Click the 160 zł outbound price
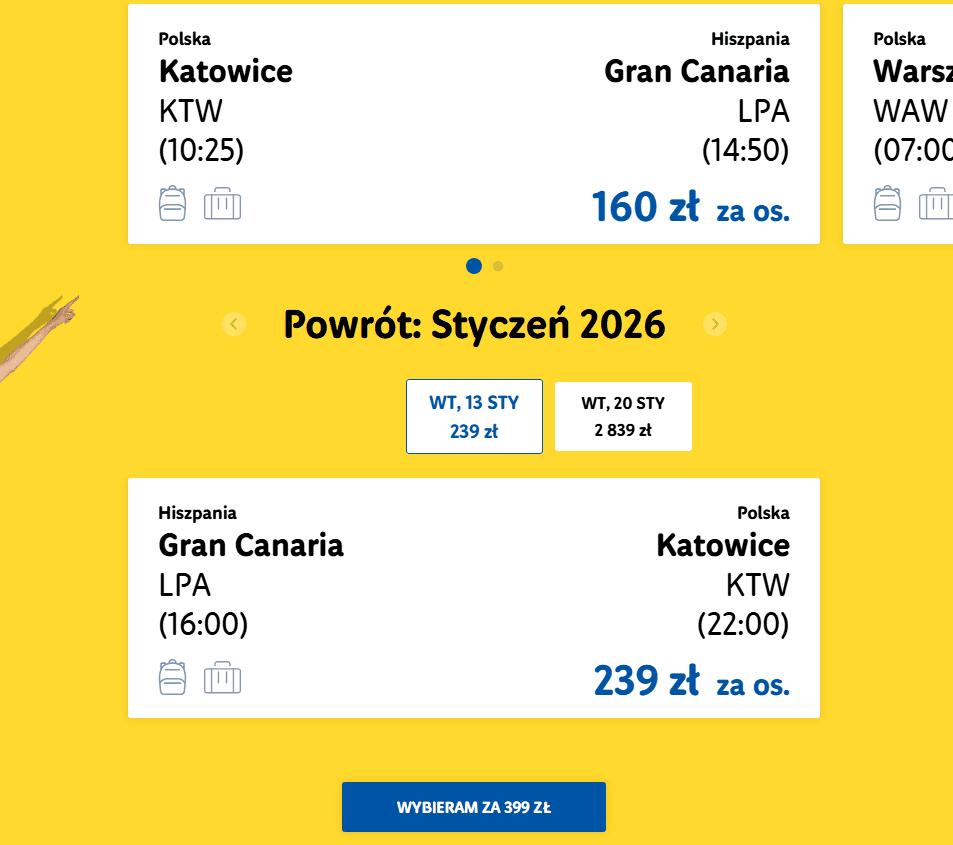This screenshot has width=953, height=845. [645, 207]
